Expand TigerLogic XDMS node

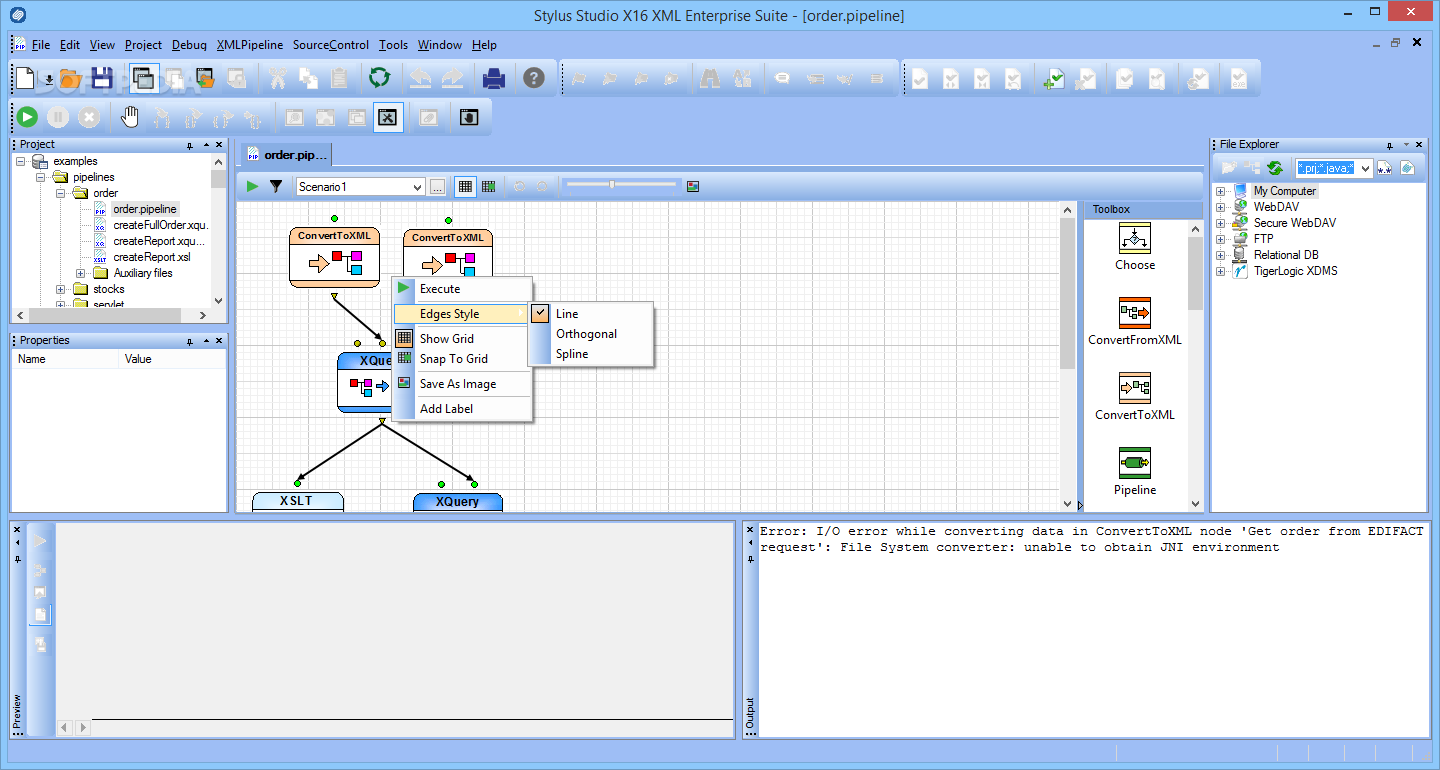[x=1221, y=271]
